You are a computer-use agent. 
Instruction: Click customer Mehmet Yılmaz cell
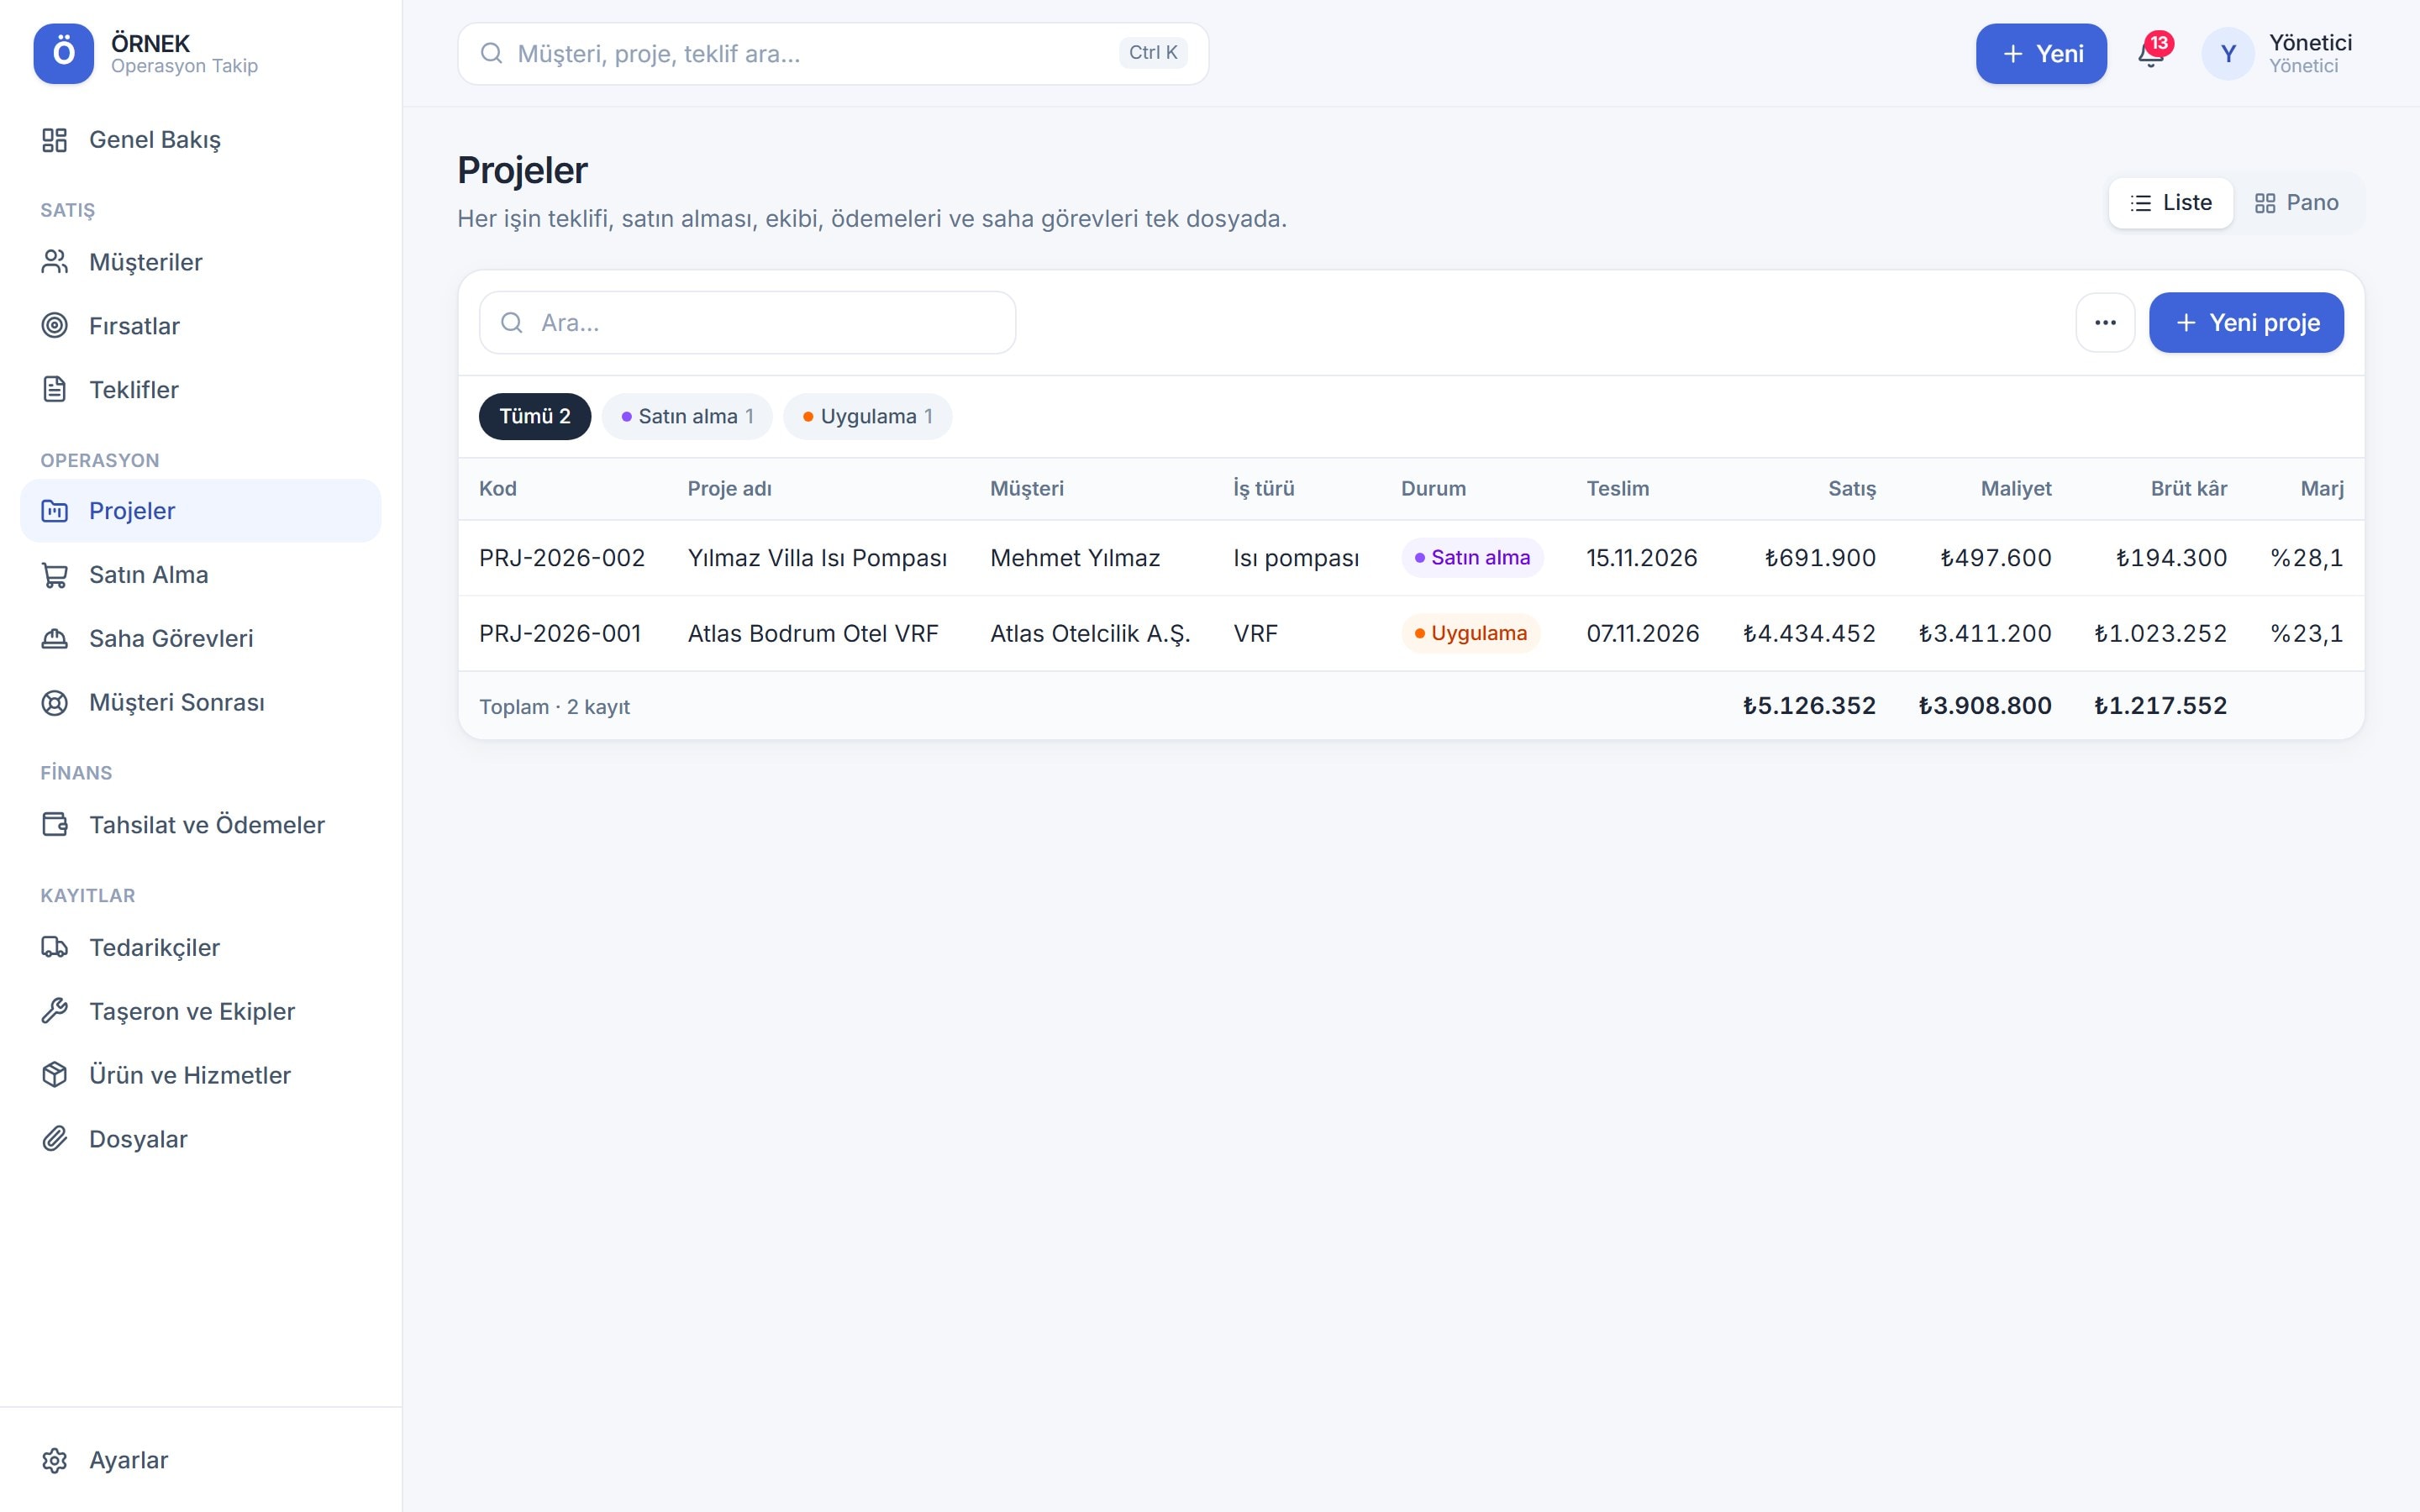coord(1075,558)
